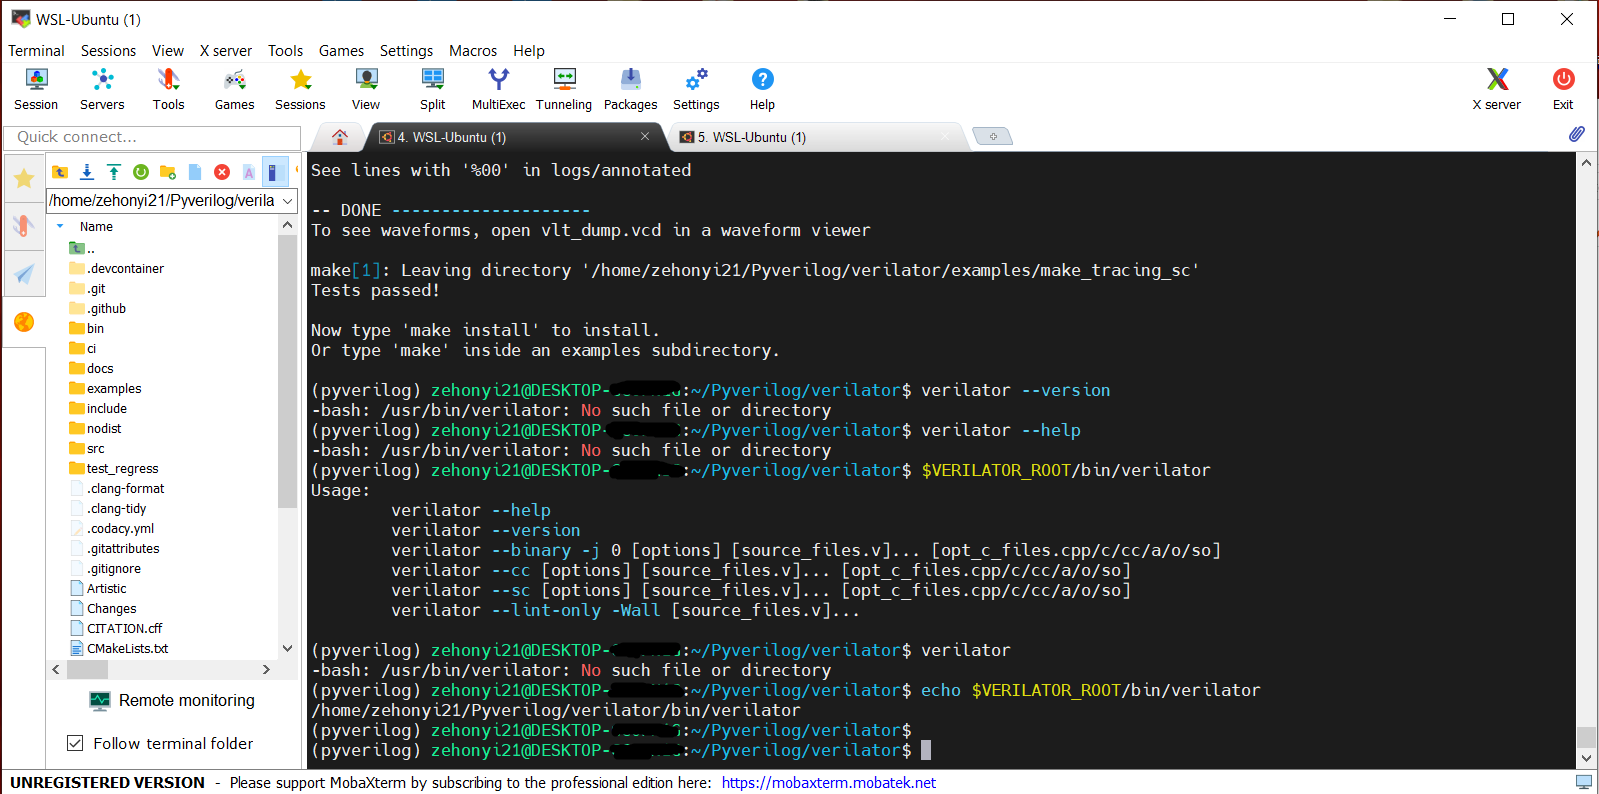Open the Tools toolbar icon
The height and width of the screenshot is (794, 1599).
[168, 88]
